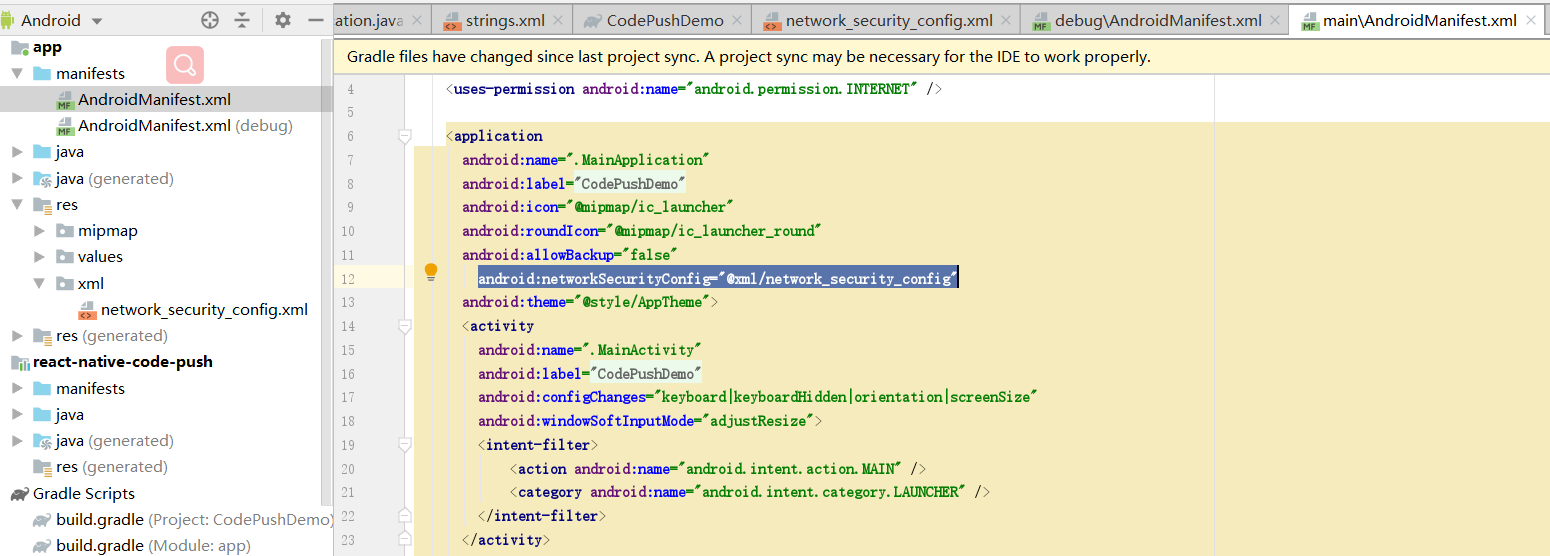The image size is (1550, 556).
Task: Click the category LAUNCHER line
Action: tap(750, 492)
